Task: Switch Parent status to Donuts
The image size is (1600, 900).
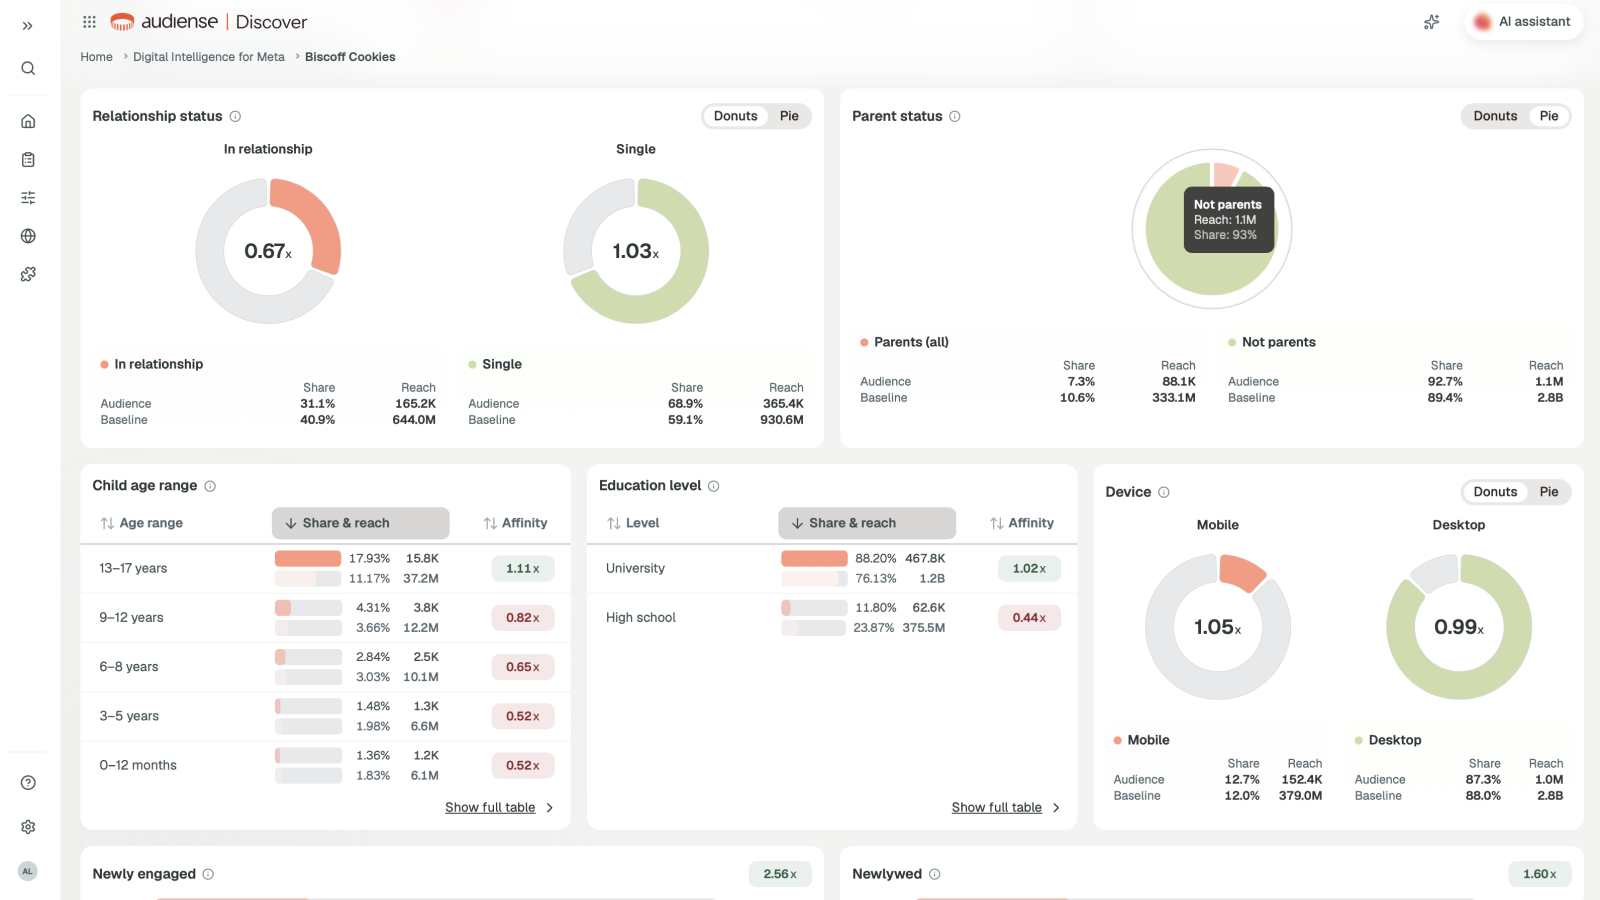Action: tap(1495, 116)
